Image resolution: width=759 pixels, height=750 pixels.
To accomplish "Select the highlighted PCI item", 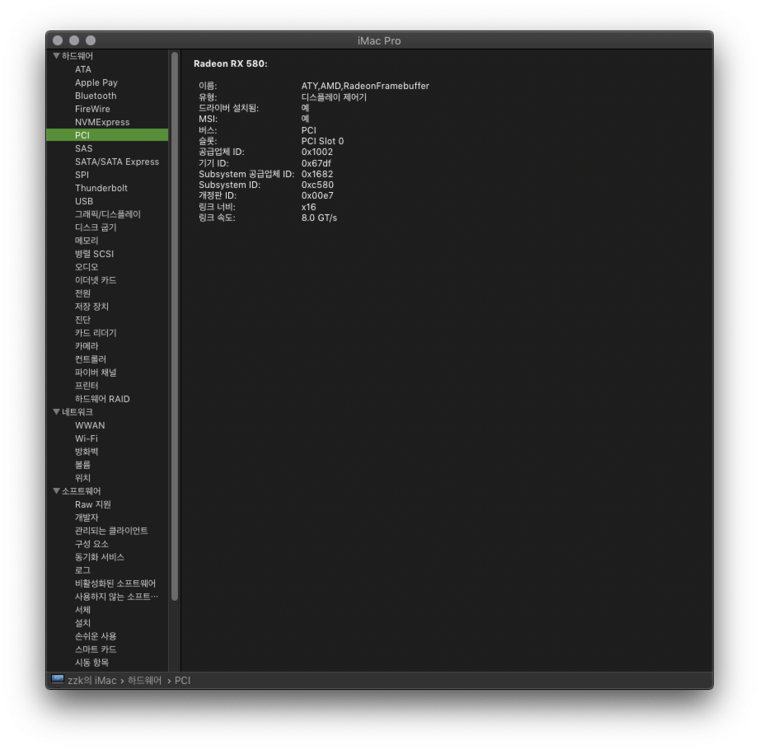I will (x=107, y=135).
